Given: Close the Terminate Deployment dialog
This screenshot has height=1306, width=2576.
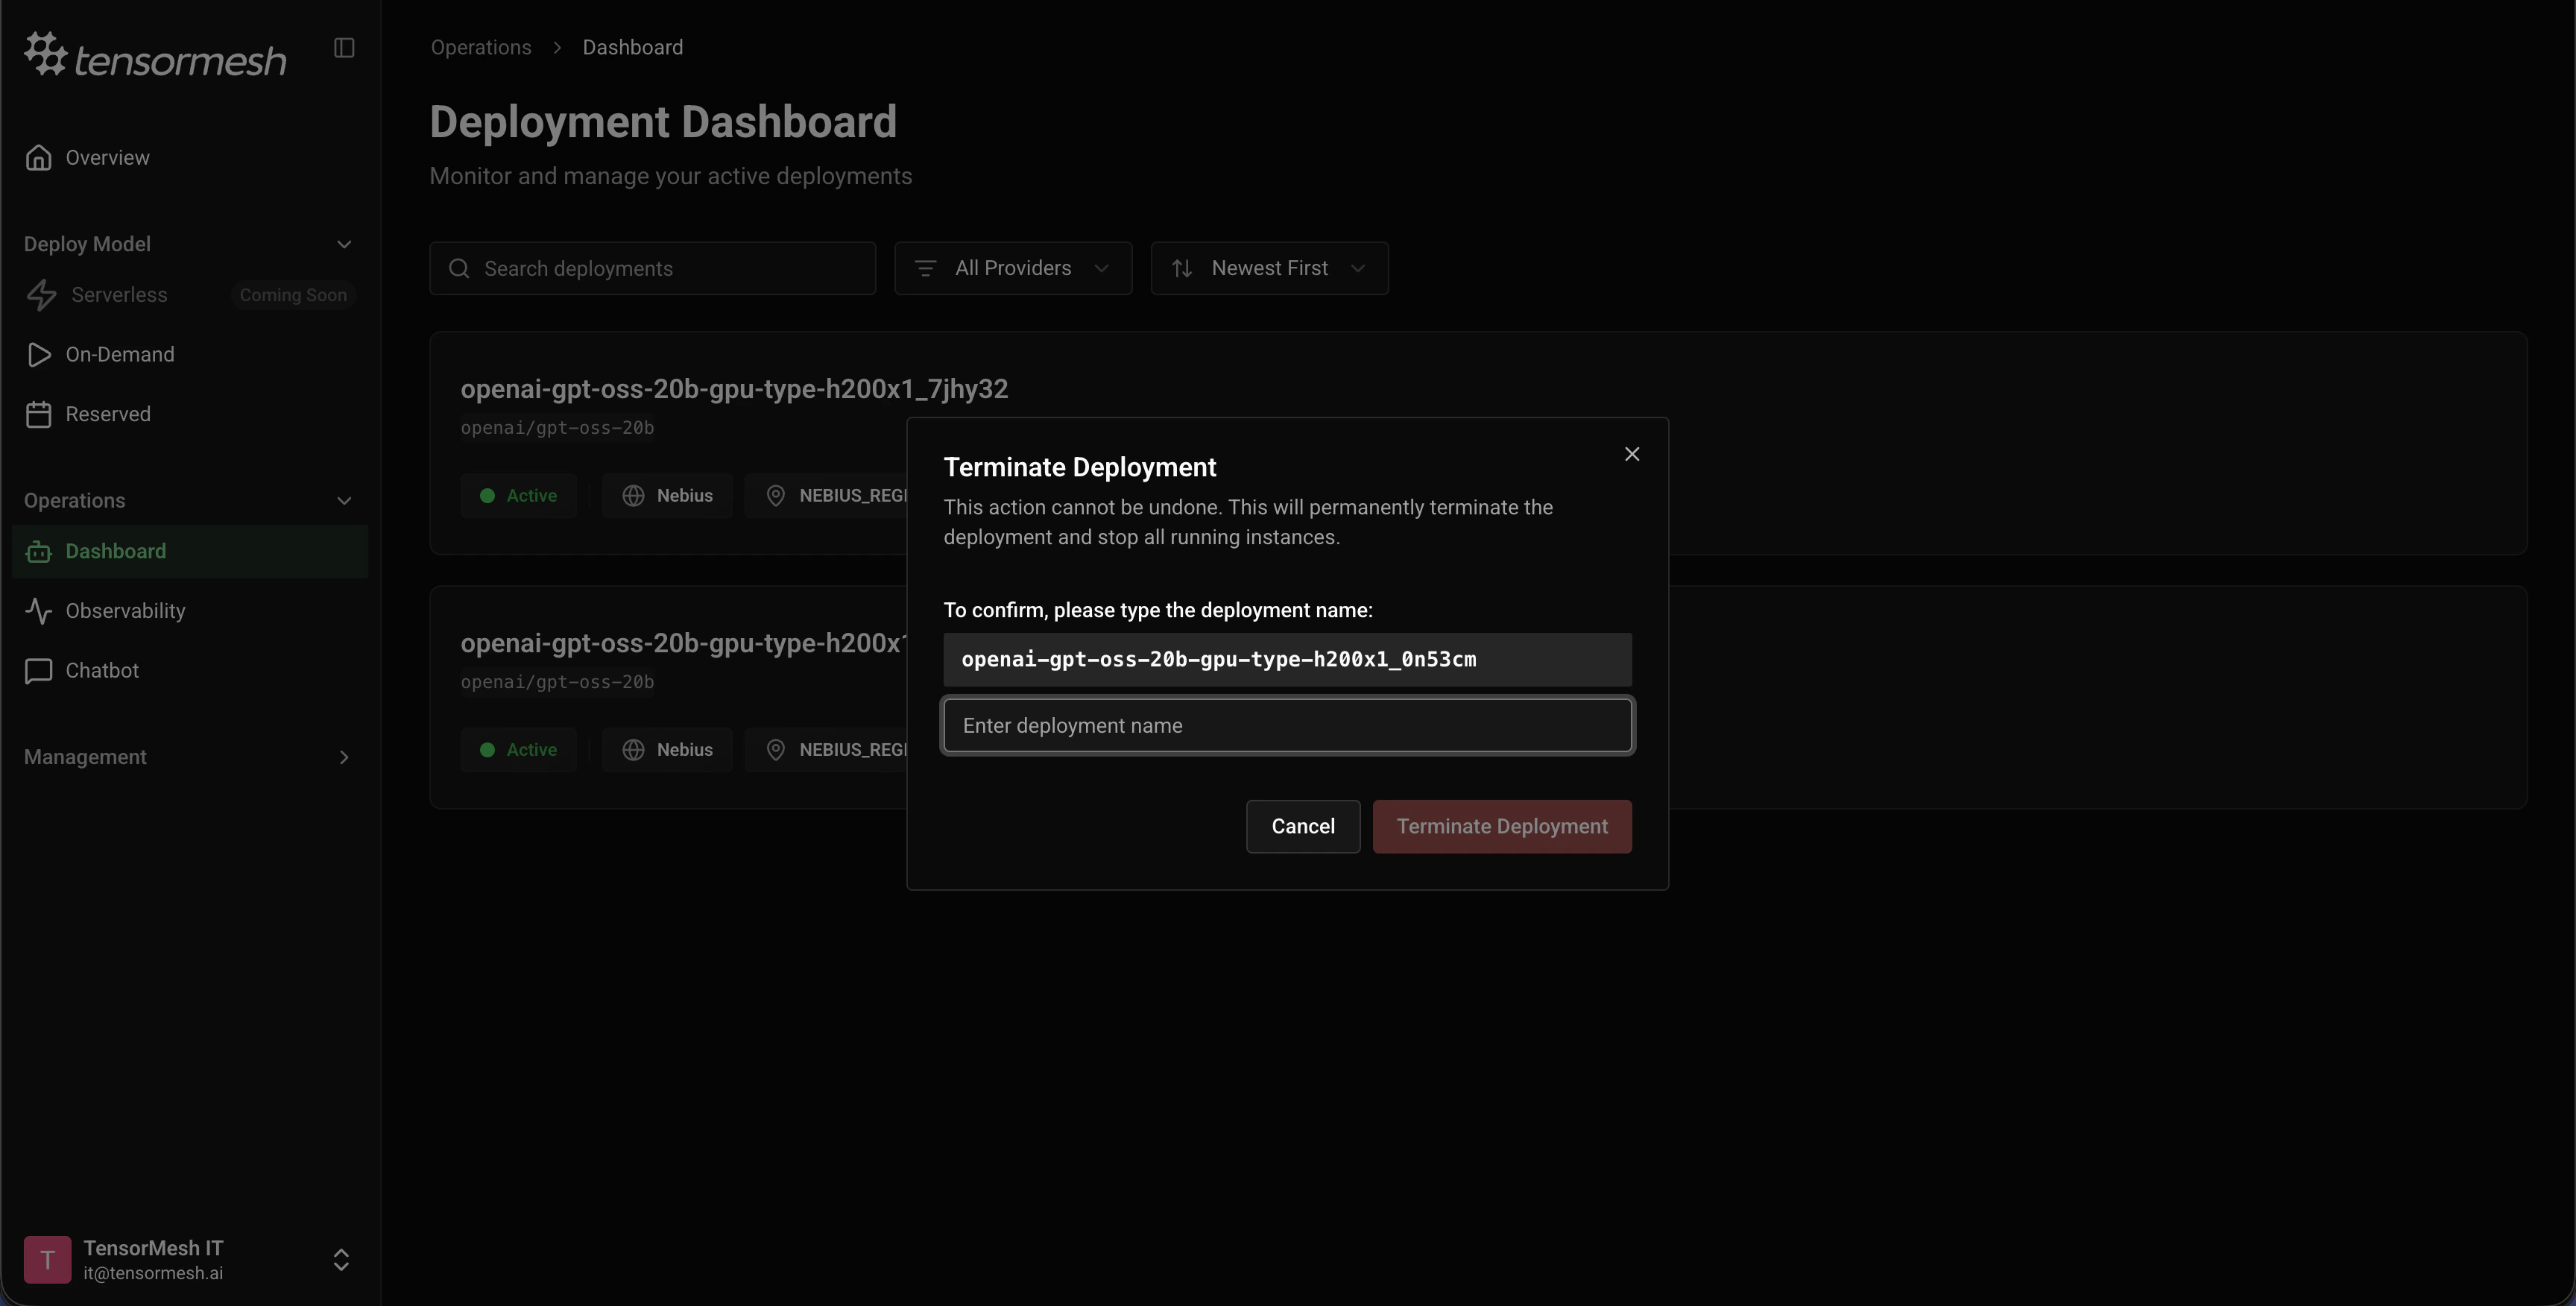Looking at the screenshot, I should click(x=1631, y=455).
